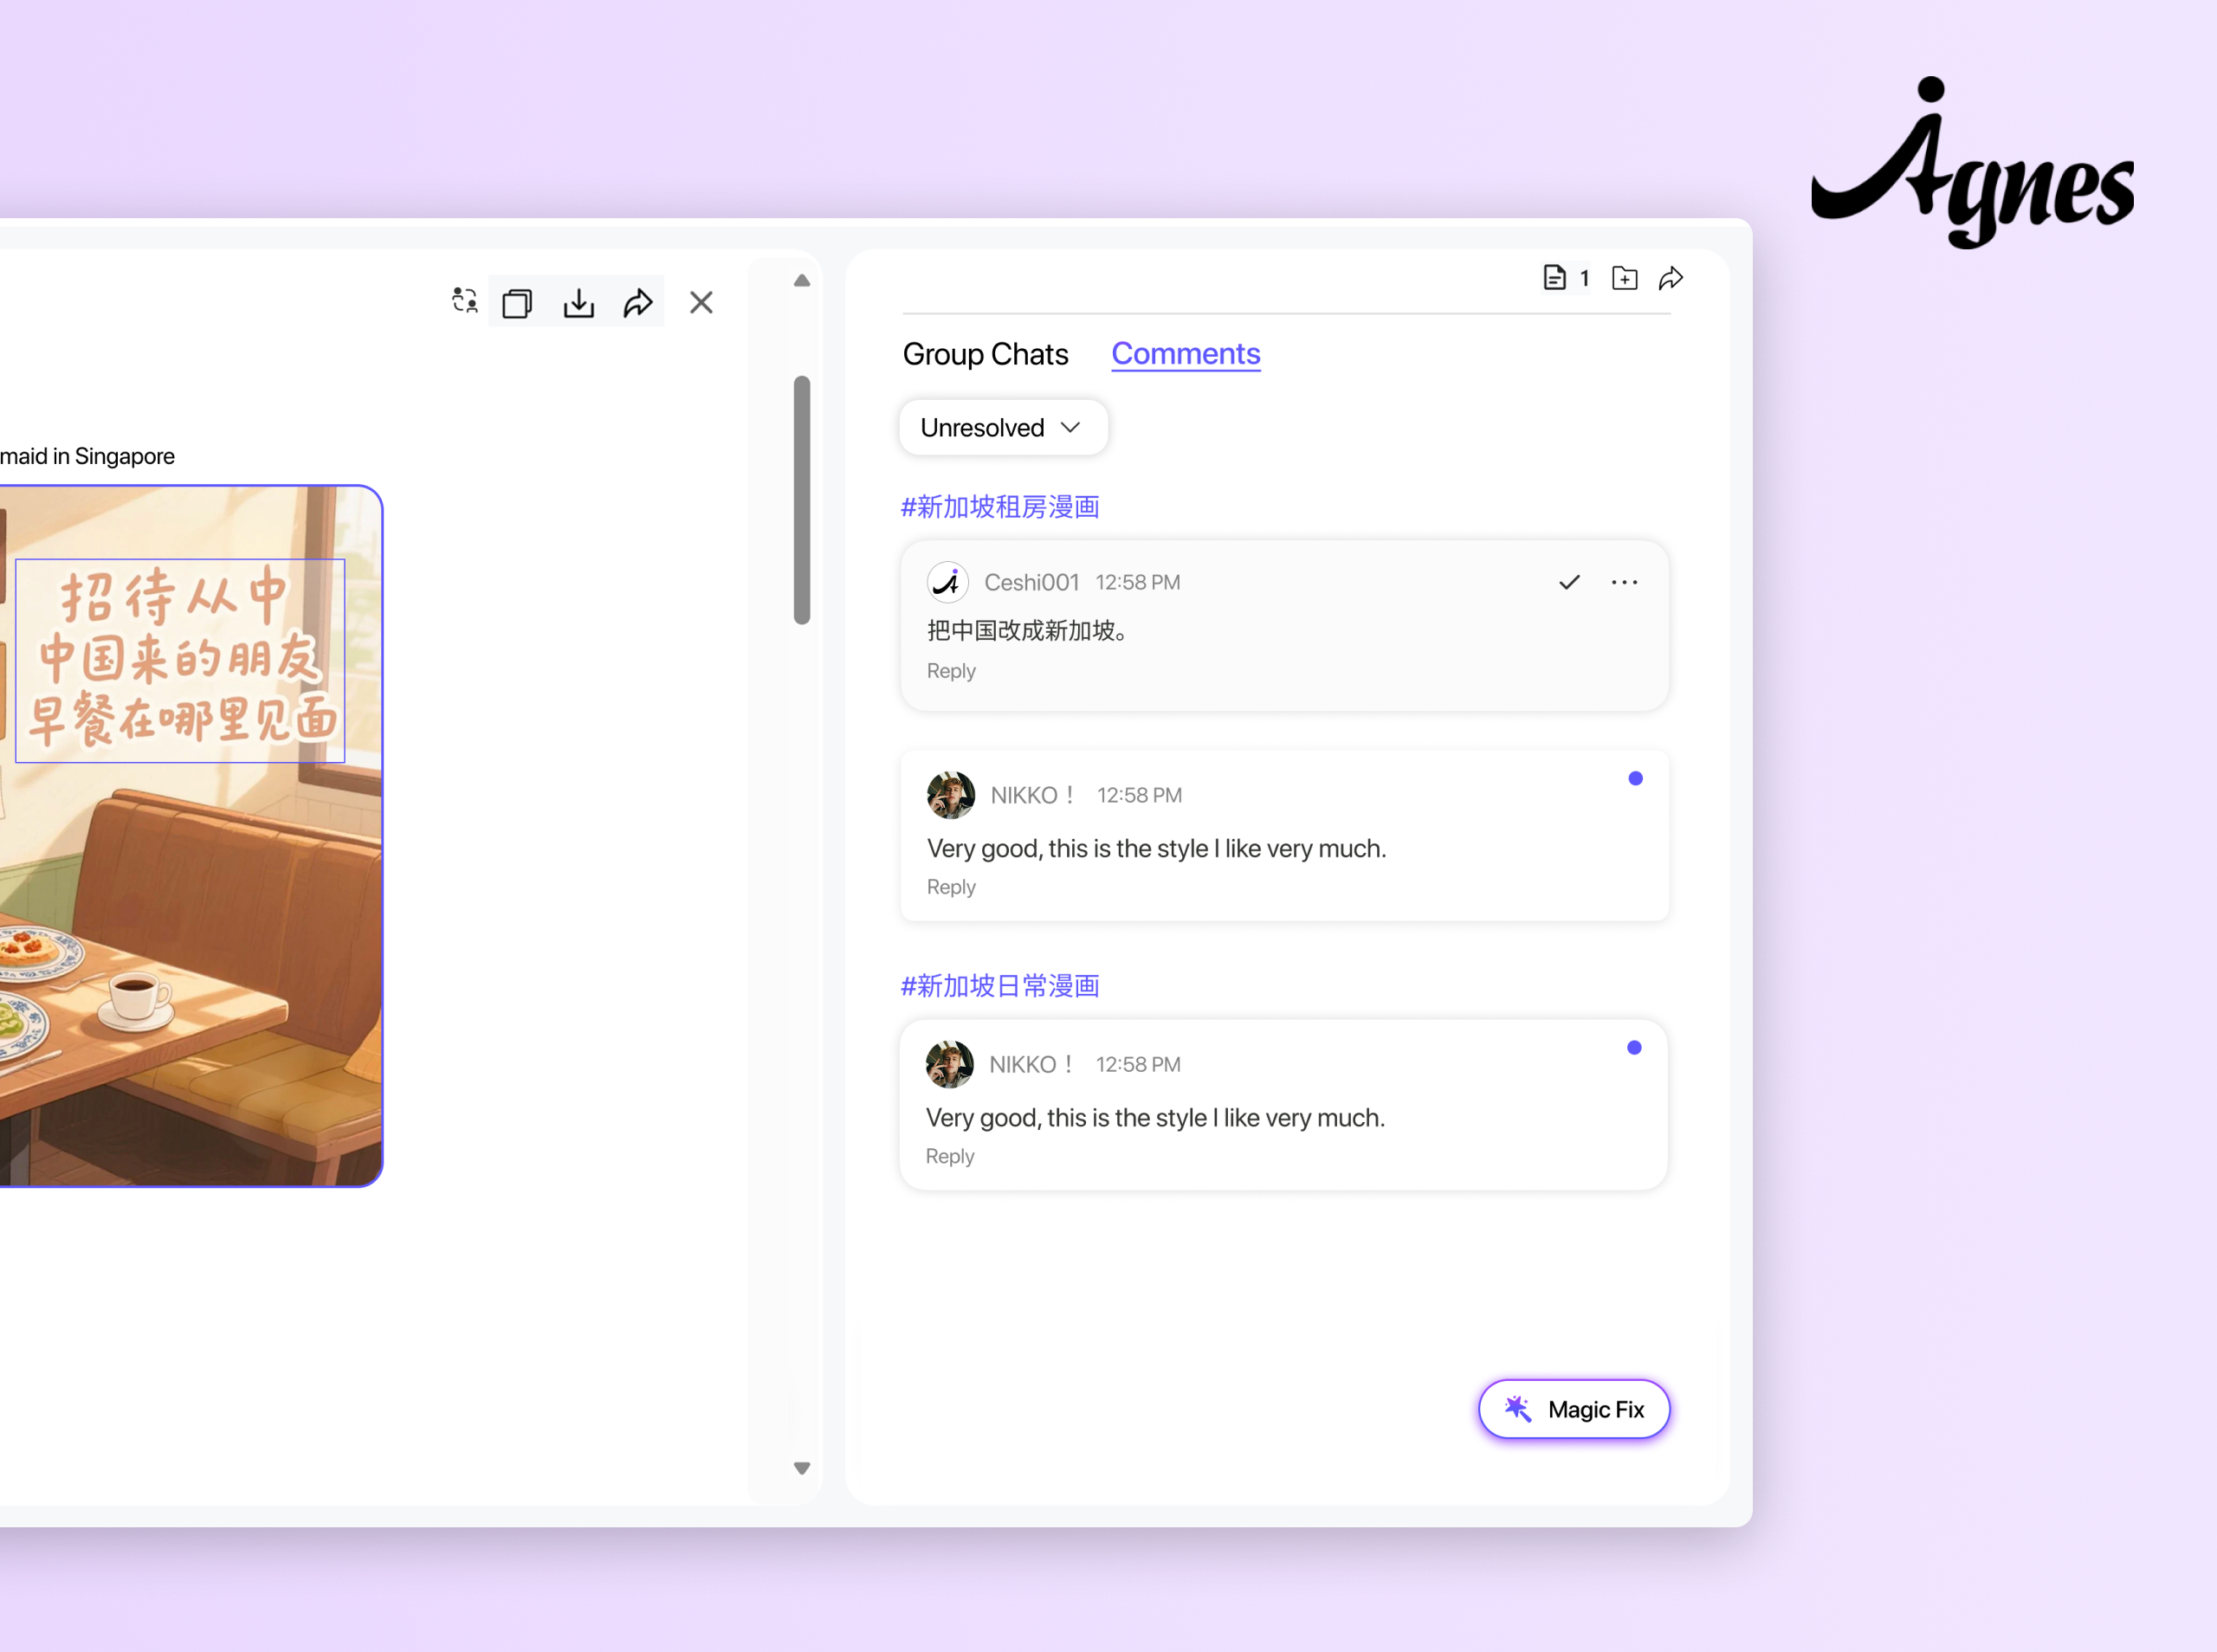
Task: Open the more options menu on Ceshi001's comment
Action: tap(1624, 582)
